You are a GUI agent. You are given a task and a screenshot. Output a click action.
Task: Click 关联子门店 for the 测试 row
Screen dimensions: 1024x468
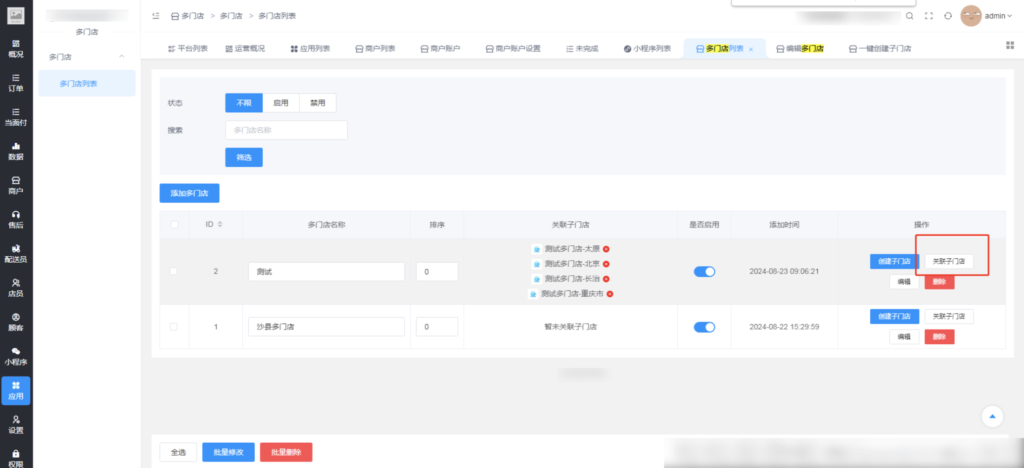pyautogui.click(x=949, y=261)
